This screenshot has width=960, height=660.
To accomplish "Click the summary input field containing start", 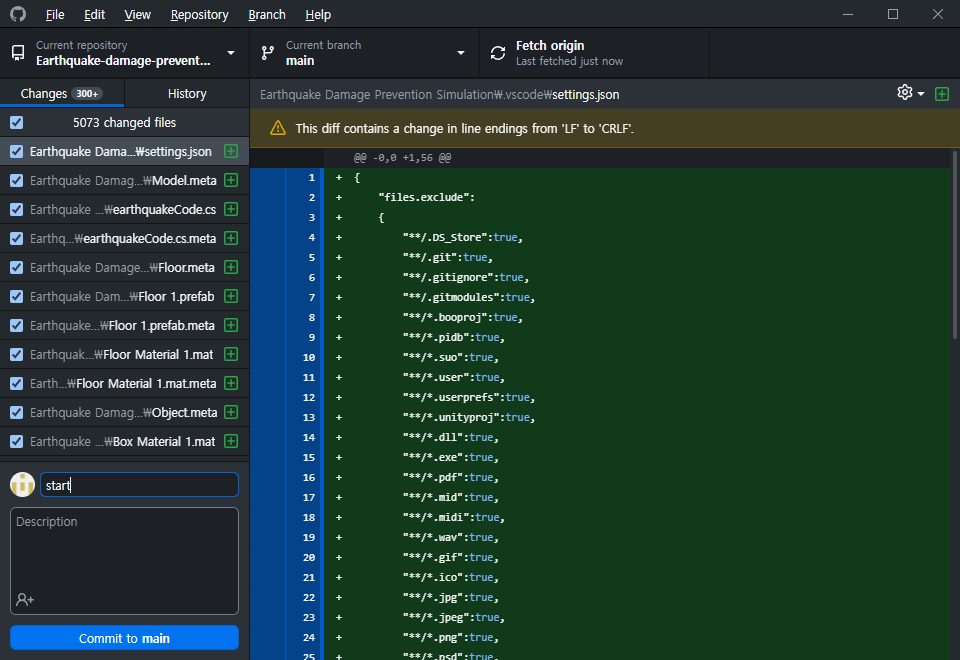I will click(139, 484).
